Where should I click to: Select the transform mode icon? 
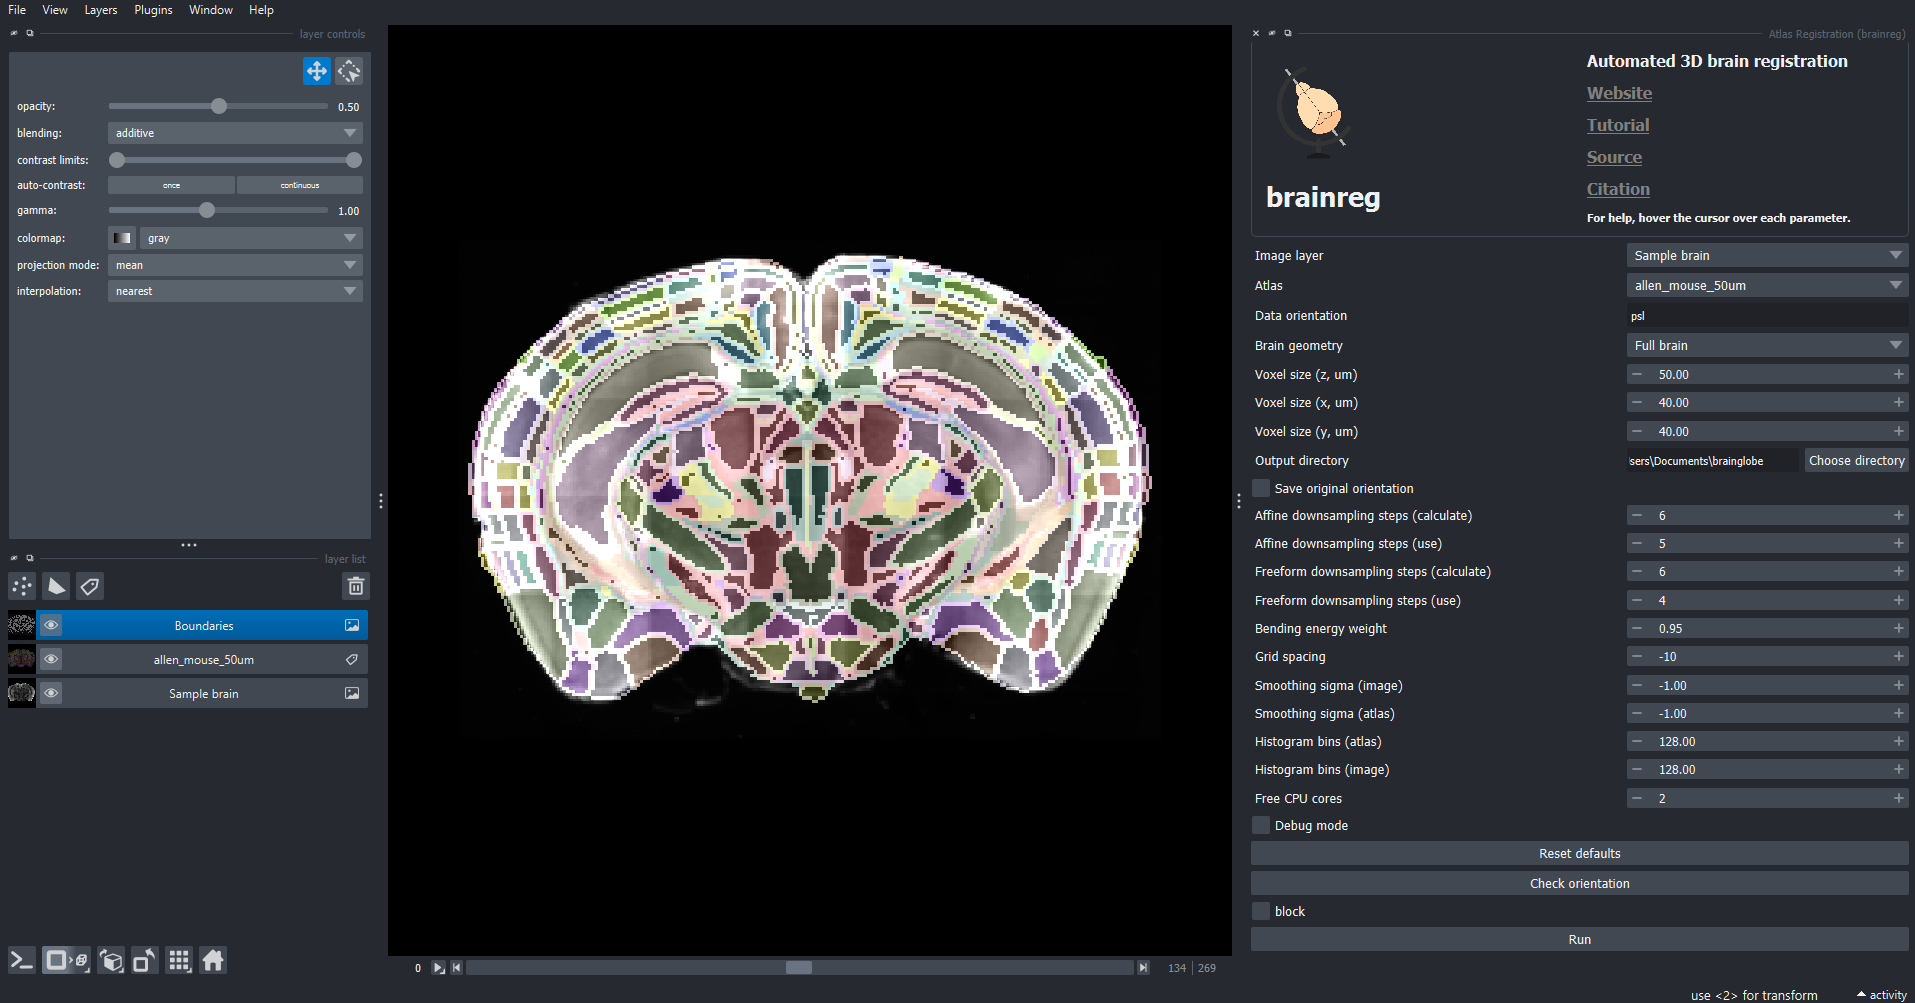coord(349,71)
